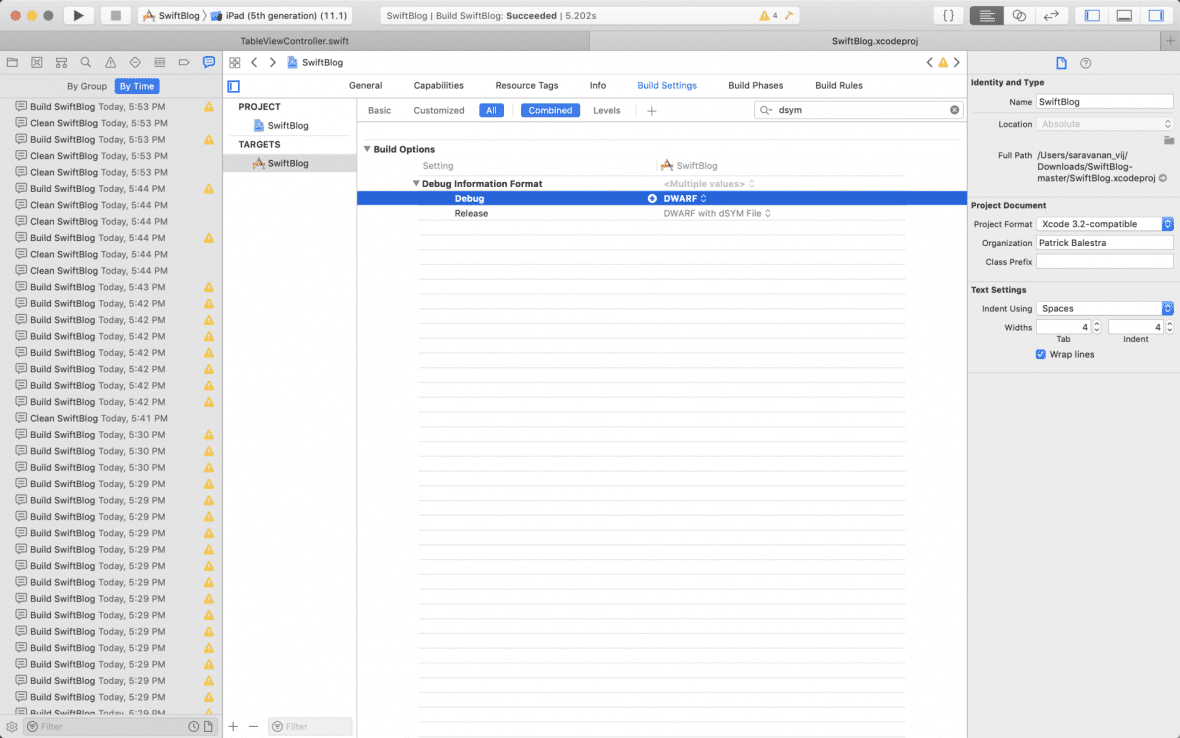
Task: Increment the Tab width stepper
Action: pos(1096,323)
